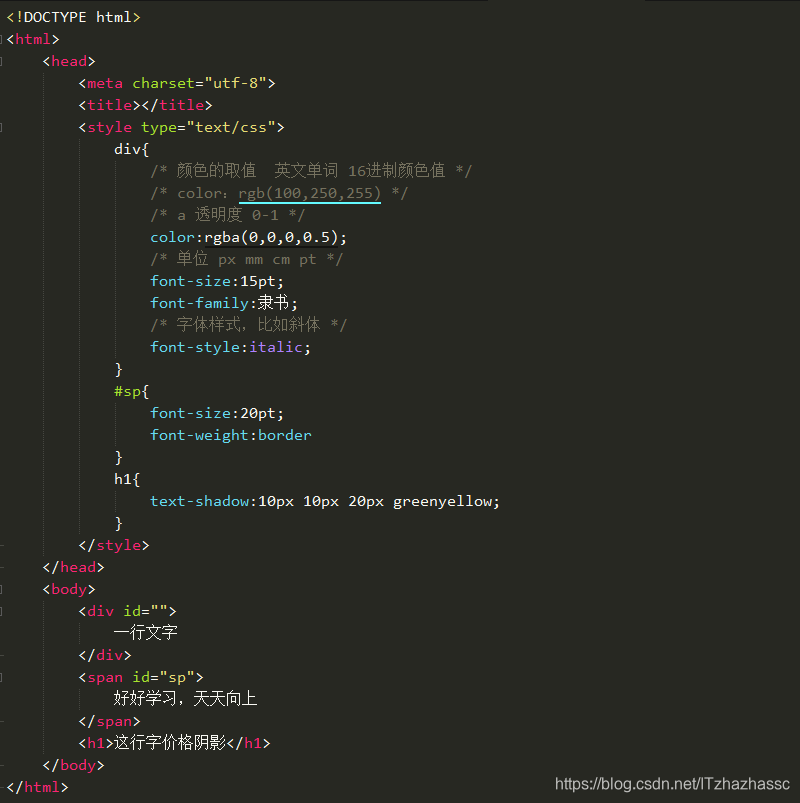Select the opening html tag text
The width and height of the screenshot is (800, 803).
[33, 39]
